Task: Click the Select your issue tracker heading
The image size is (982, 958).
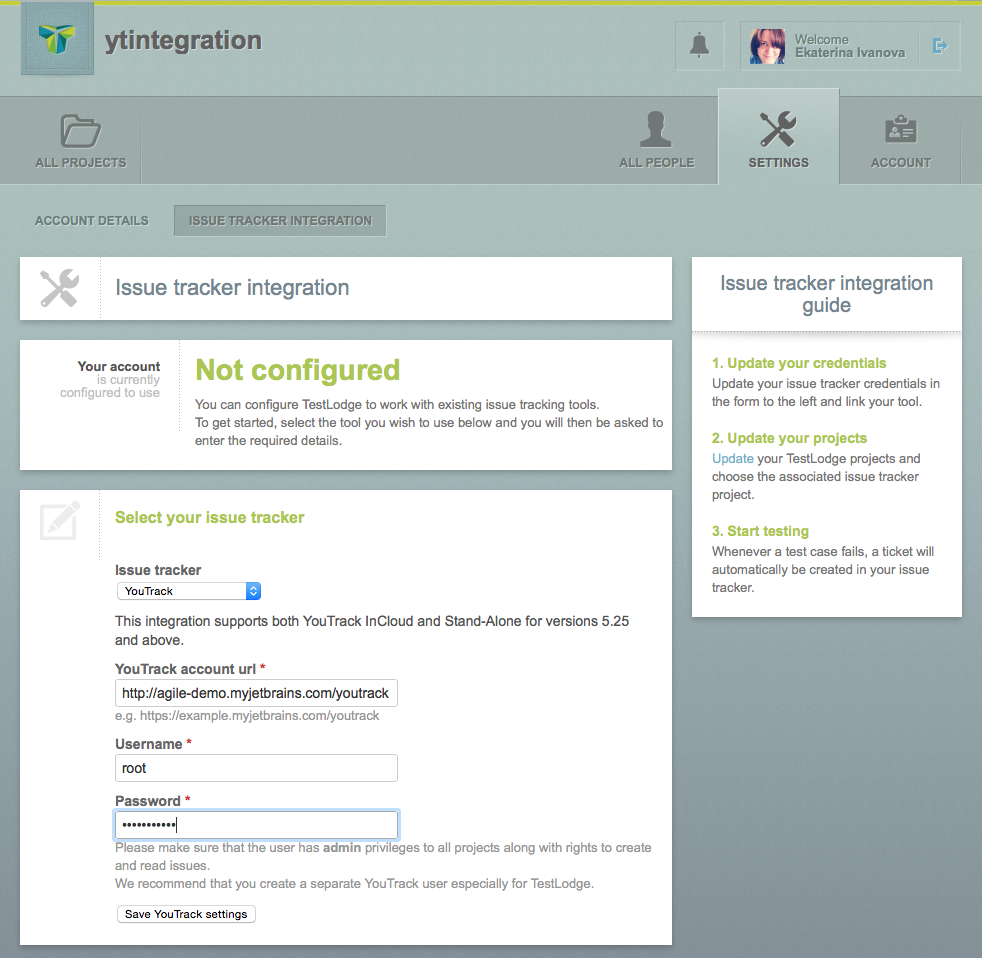Action: 209,517
